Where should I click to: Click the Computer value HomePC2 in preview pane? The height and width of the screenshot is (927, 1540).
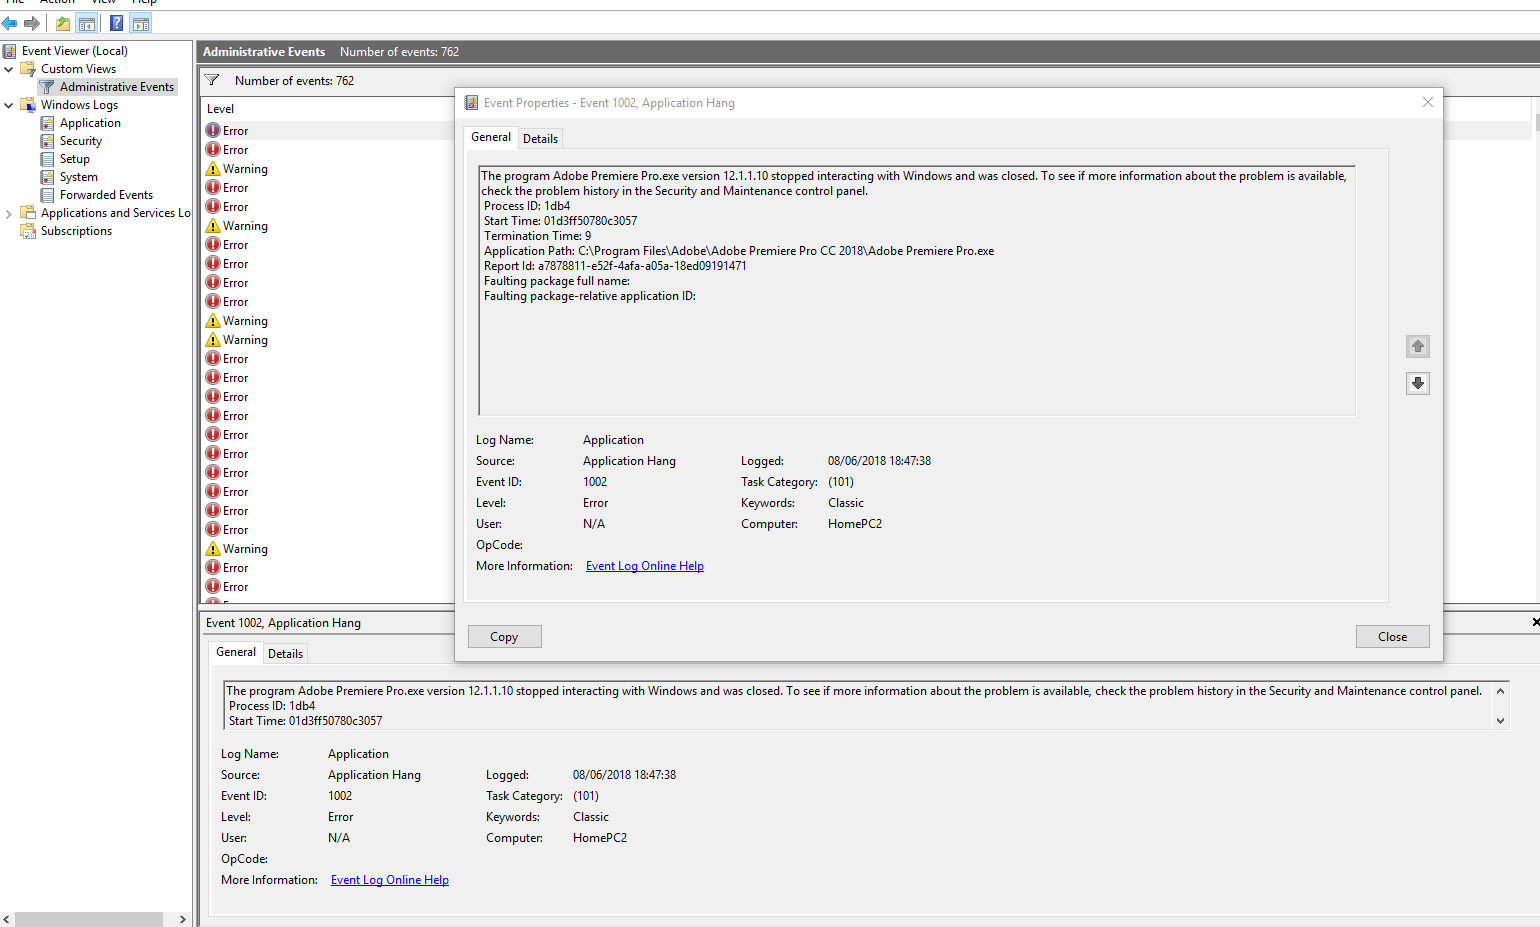[x=600, y=838]
